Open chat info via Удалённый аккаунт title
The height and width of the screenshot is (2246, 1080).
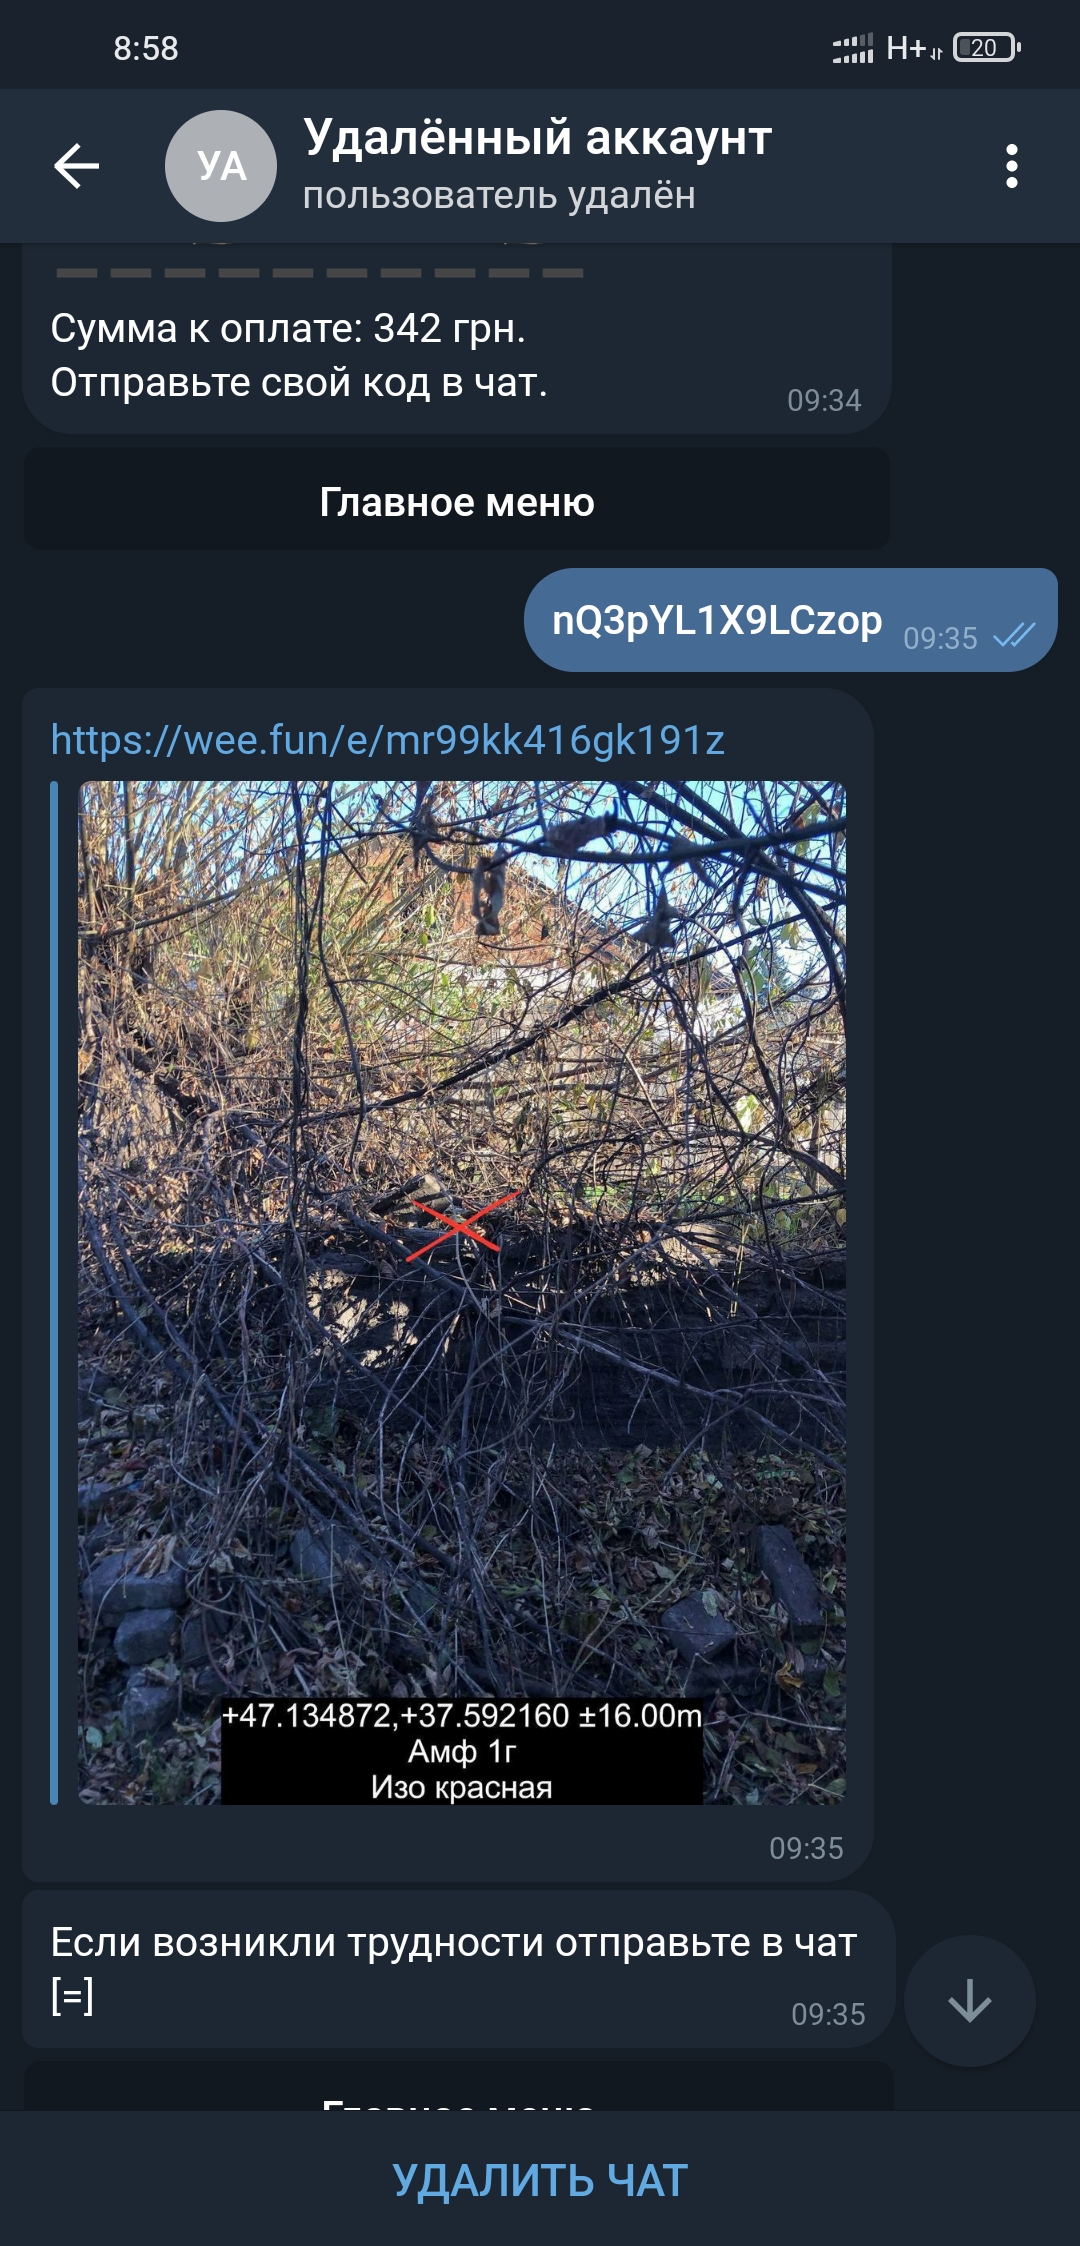coord(538,137)
